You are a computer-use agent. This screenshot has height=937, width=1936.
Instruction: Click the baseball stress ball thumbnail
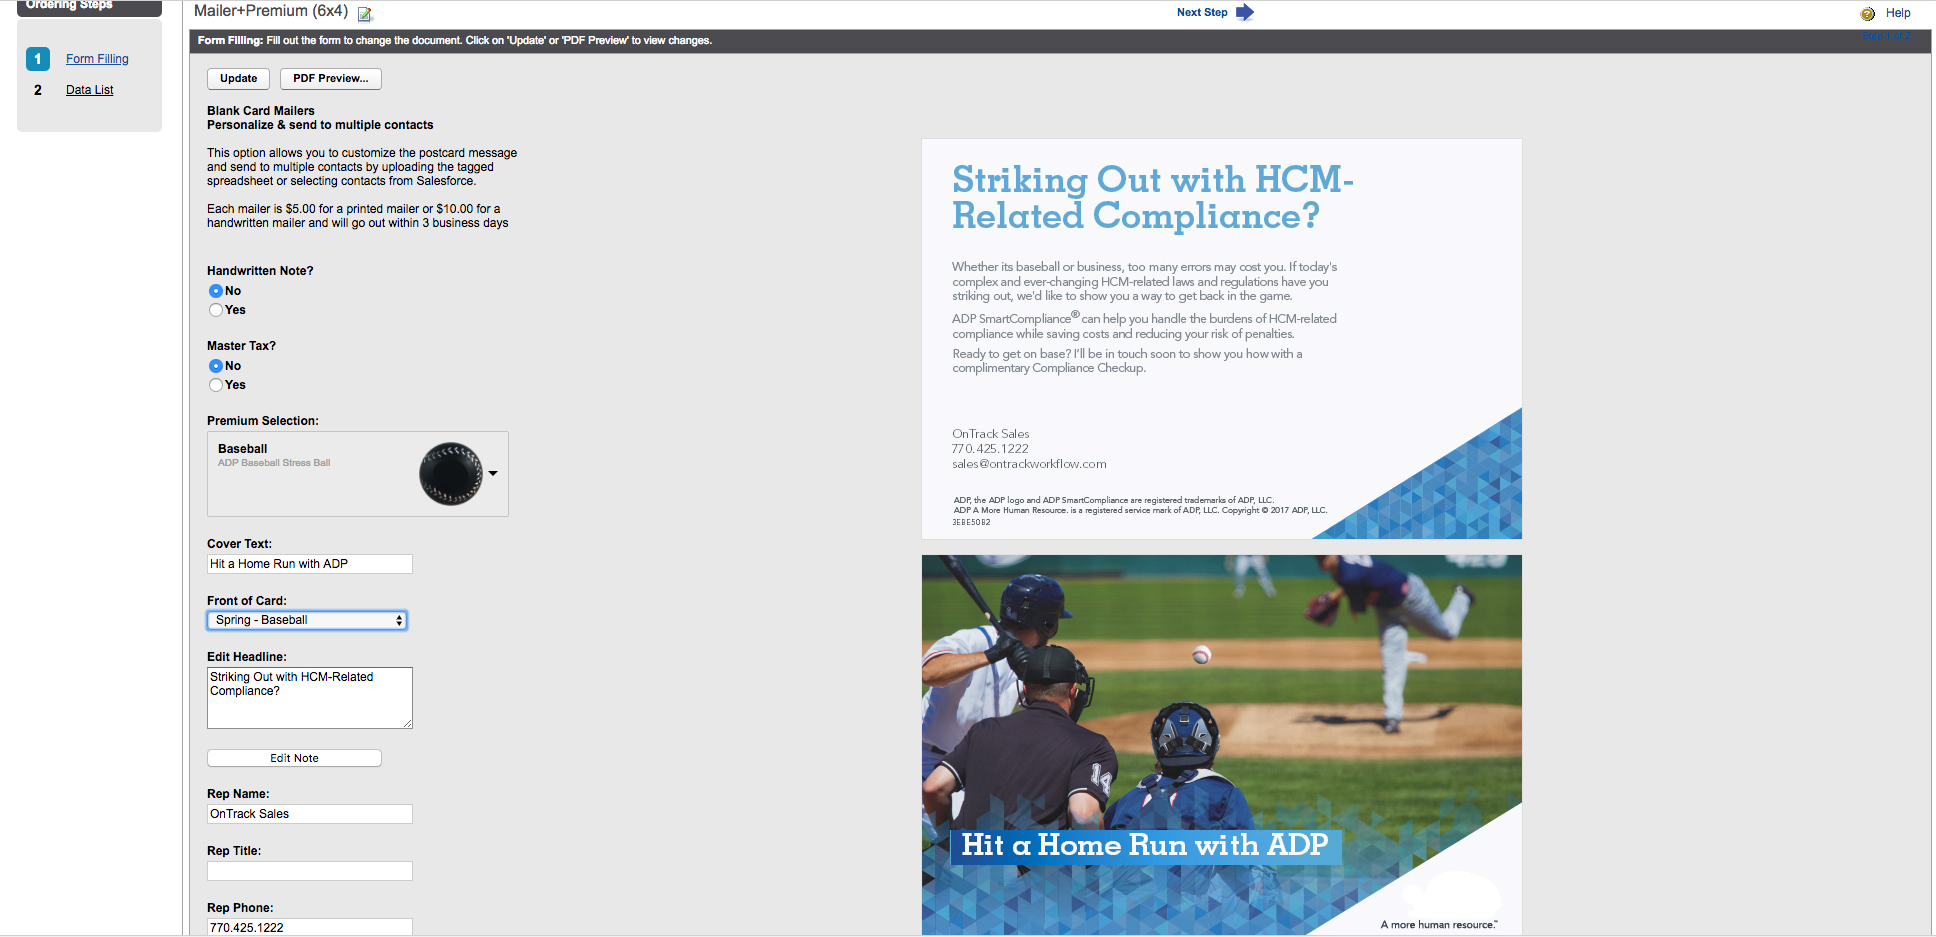pos(451,474)
